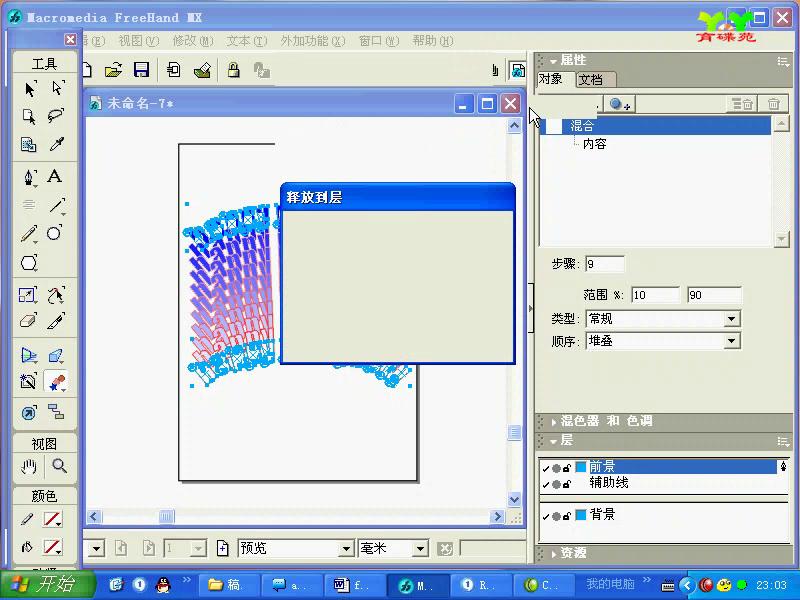
Task: Click the 前景 layer color swatch
Action: [x=581, y=467]
